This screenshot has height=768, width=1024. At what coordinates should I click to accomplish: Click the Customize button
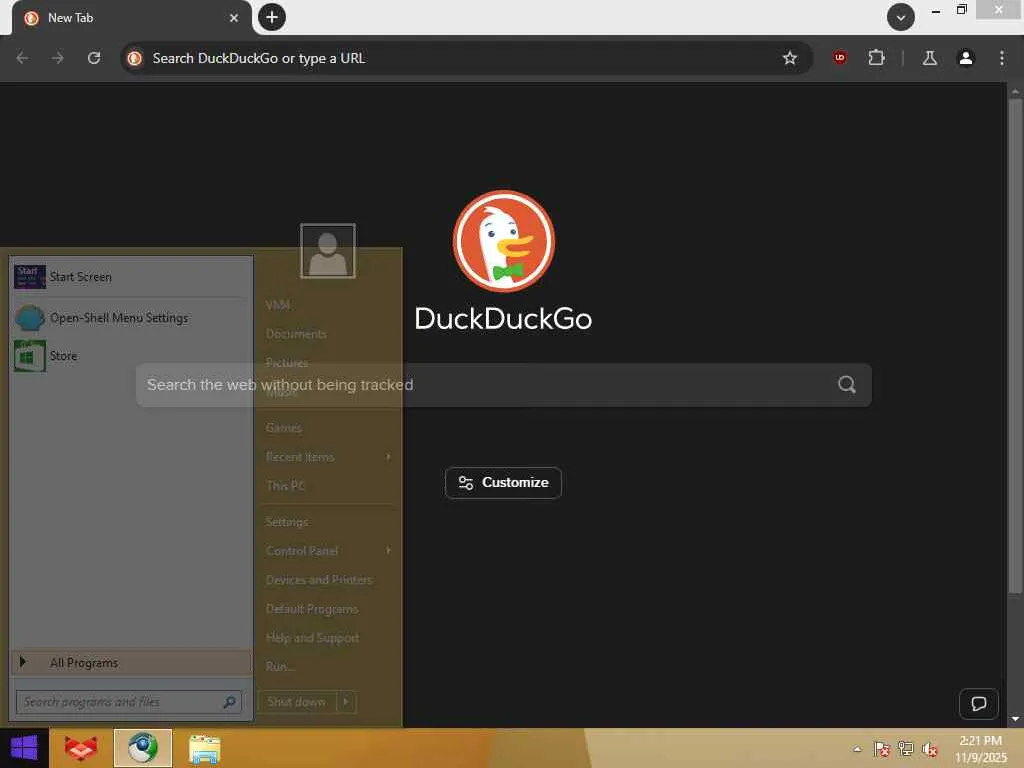[503, 483]
